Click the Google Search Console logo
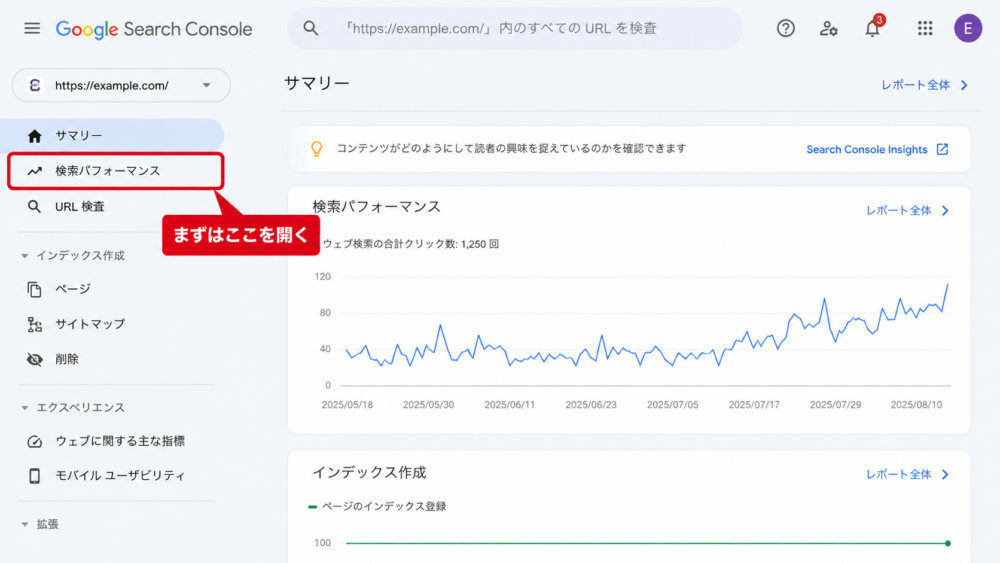The image size is (1000, 563). click(154, 29)
